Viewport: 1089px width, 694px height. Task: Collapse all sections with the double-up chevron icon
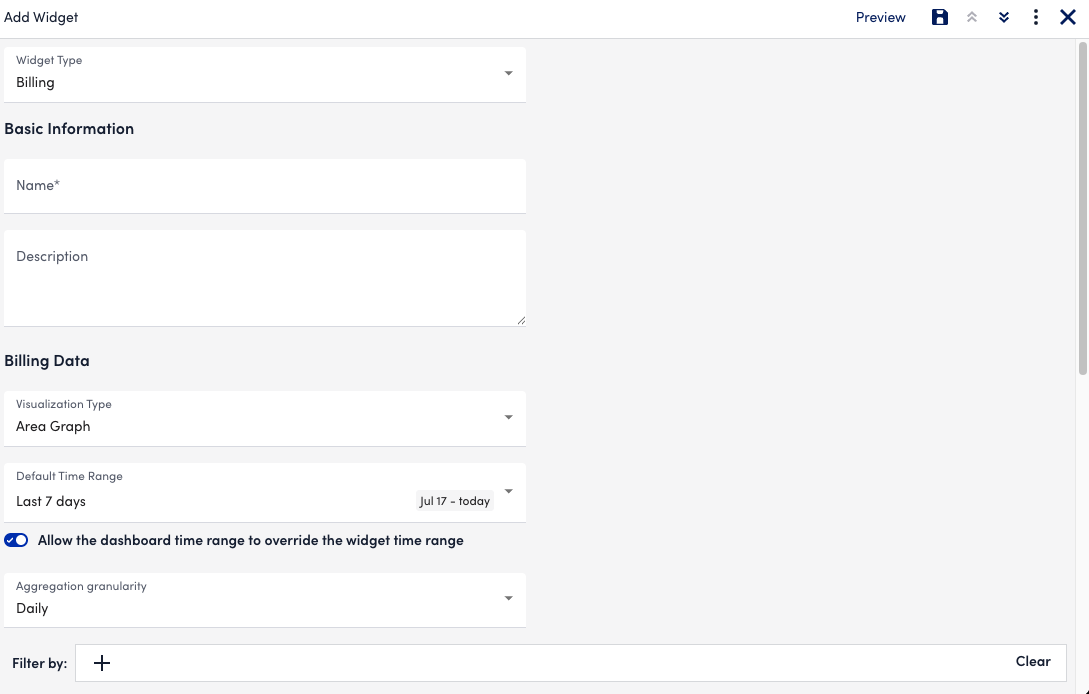point(971,17)
